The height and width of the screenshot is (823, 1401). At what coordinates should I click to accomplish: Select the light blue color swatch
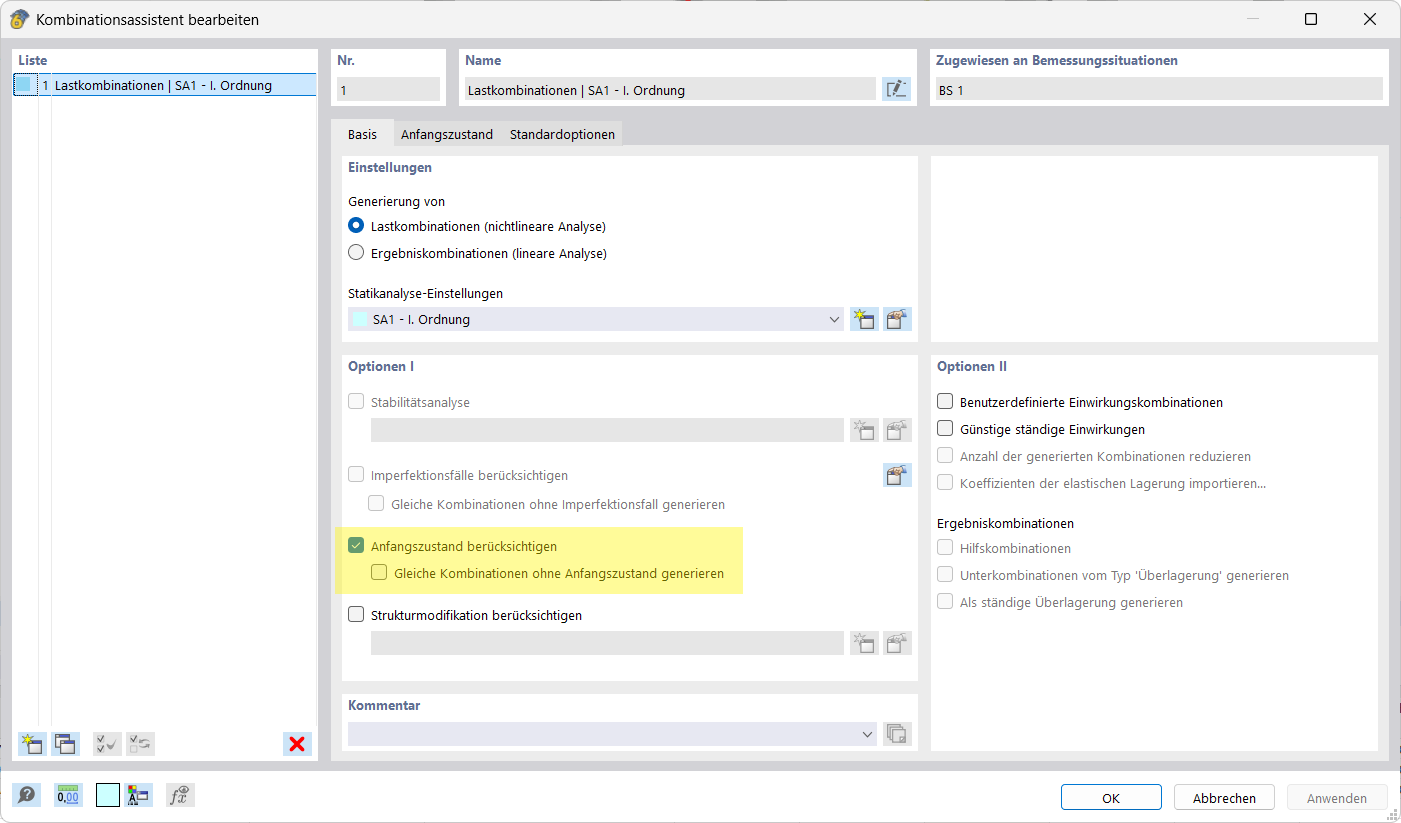(107, 795)
